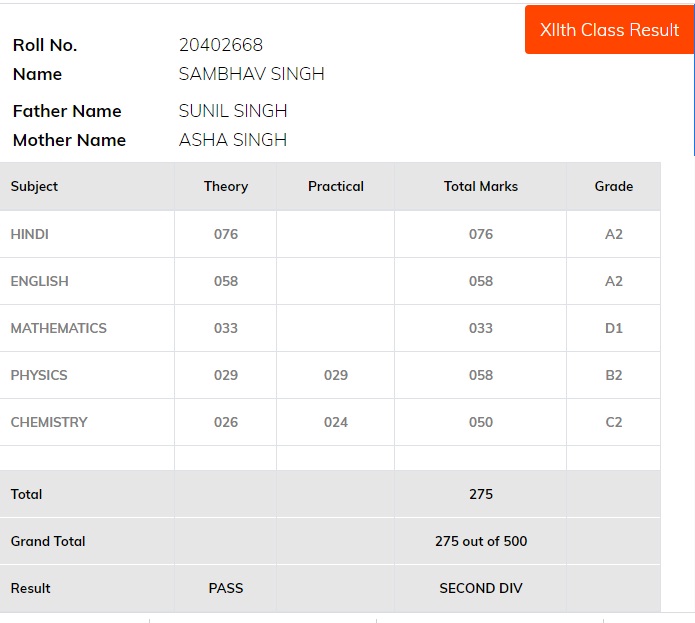Viewport: 695px width, 623px height.
Task: Click PHYSICS theory marks 029
Action: coord(226,375)
